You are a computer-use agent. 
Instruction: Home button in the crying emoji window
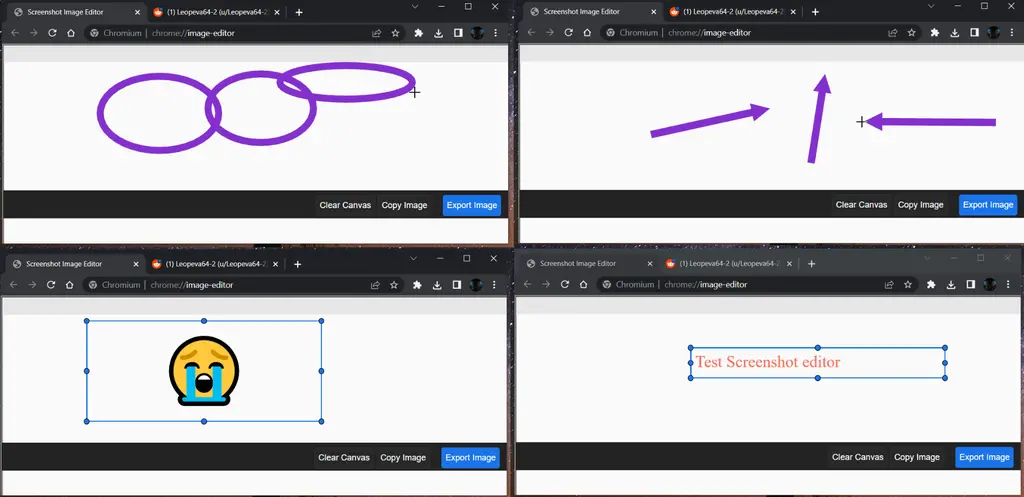pyautogui.click(x=69, y=285)
